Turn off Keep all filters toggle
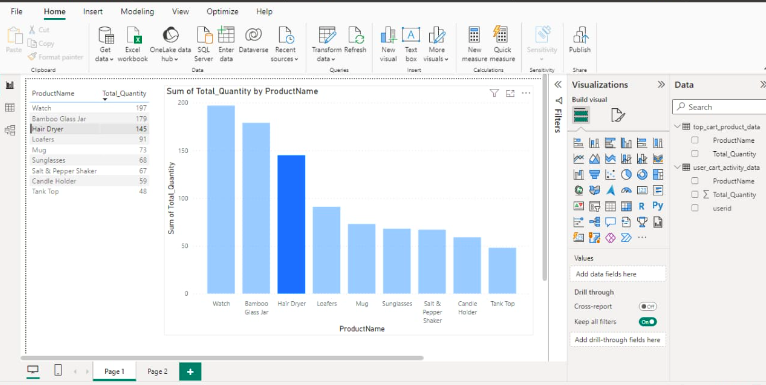 click(x=648, y=321)
